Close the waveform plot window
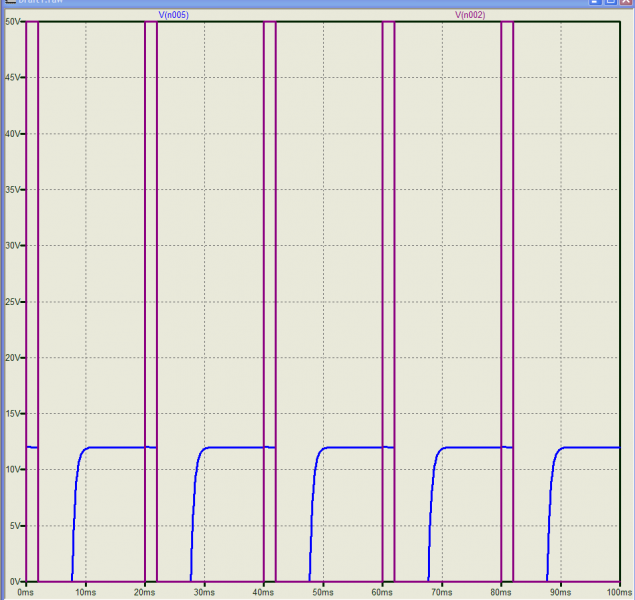The height and width of the screenshot is (600, 635). tap(625, 3)
